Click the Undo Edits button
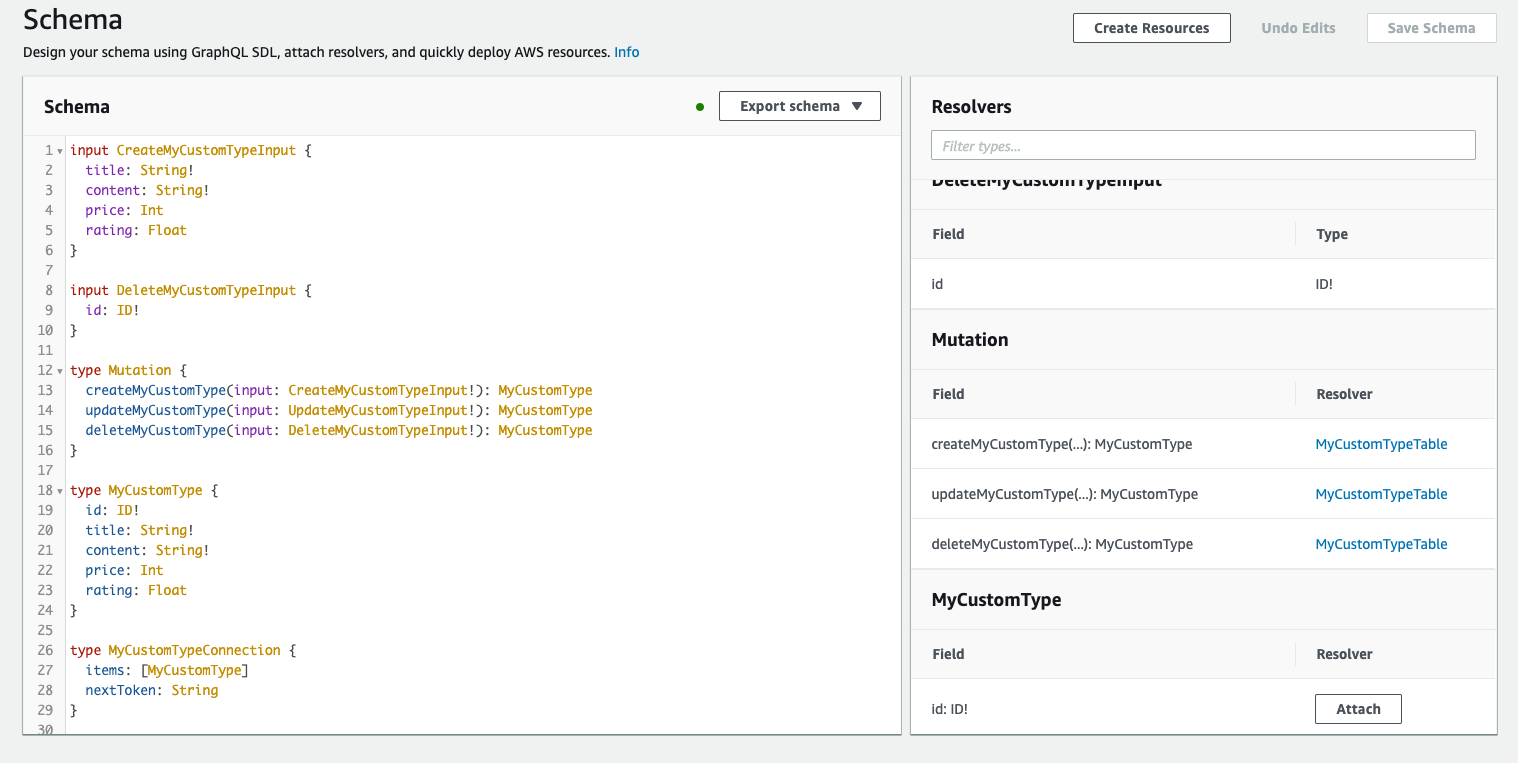 pos(1298,28)
